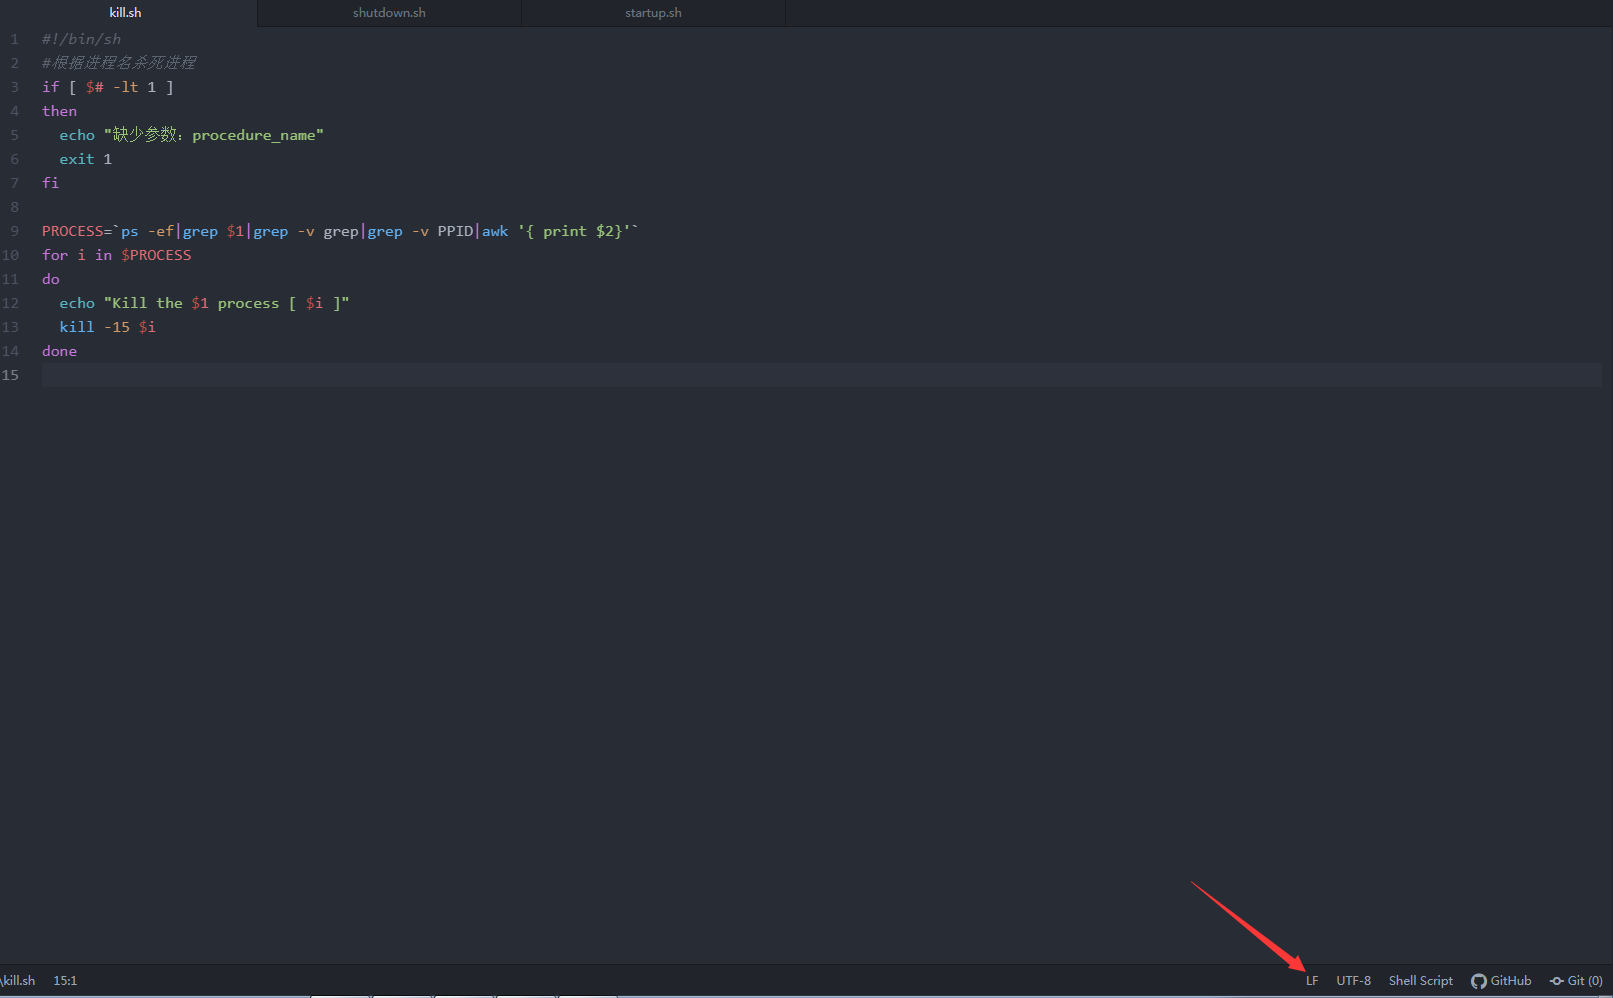Change the UTF-8 file encoding
Image resolution: width=1613 pixels, height=998 pixels.
click(1353, 981)
